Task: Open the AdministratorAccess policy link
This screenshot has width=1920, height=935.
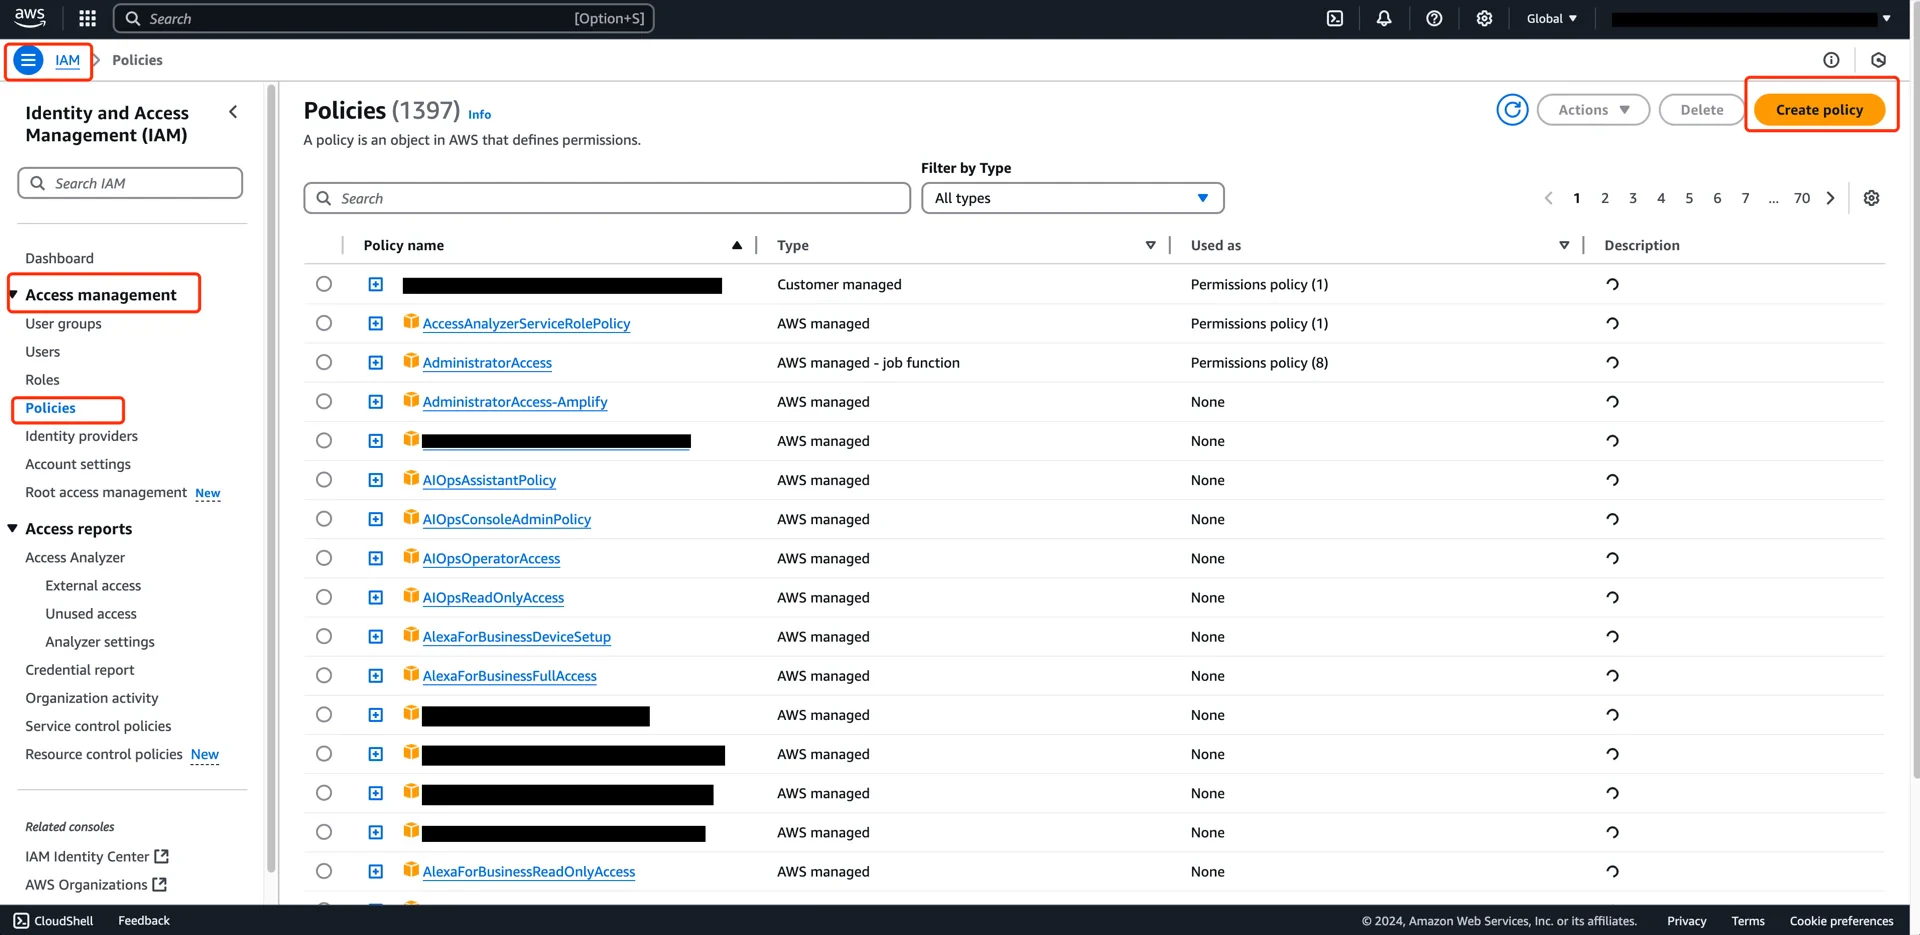Action: coord(487,363)
